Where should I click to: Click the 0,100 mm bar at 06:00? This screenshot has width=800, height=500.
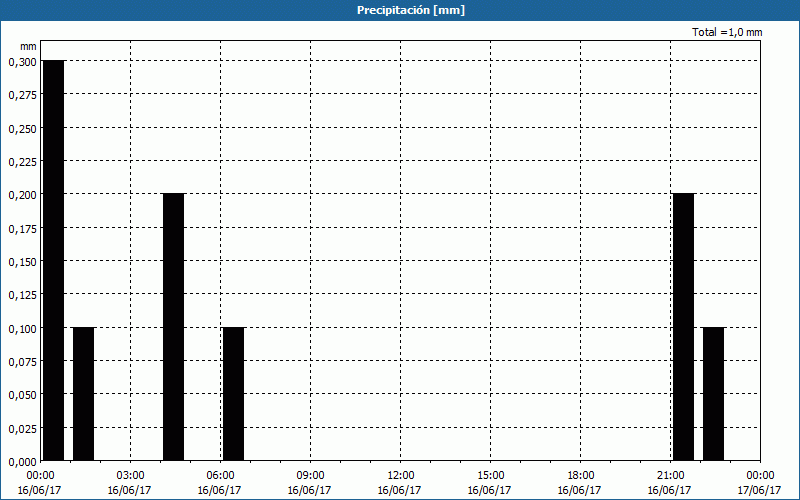pos(234,394)
